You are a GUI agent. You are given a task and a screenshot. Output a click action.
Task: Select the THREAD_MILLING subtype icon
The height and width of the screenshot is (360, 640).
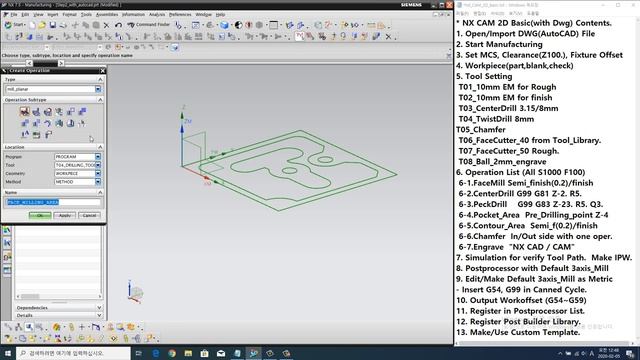(x=82, y=123)
